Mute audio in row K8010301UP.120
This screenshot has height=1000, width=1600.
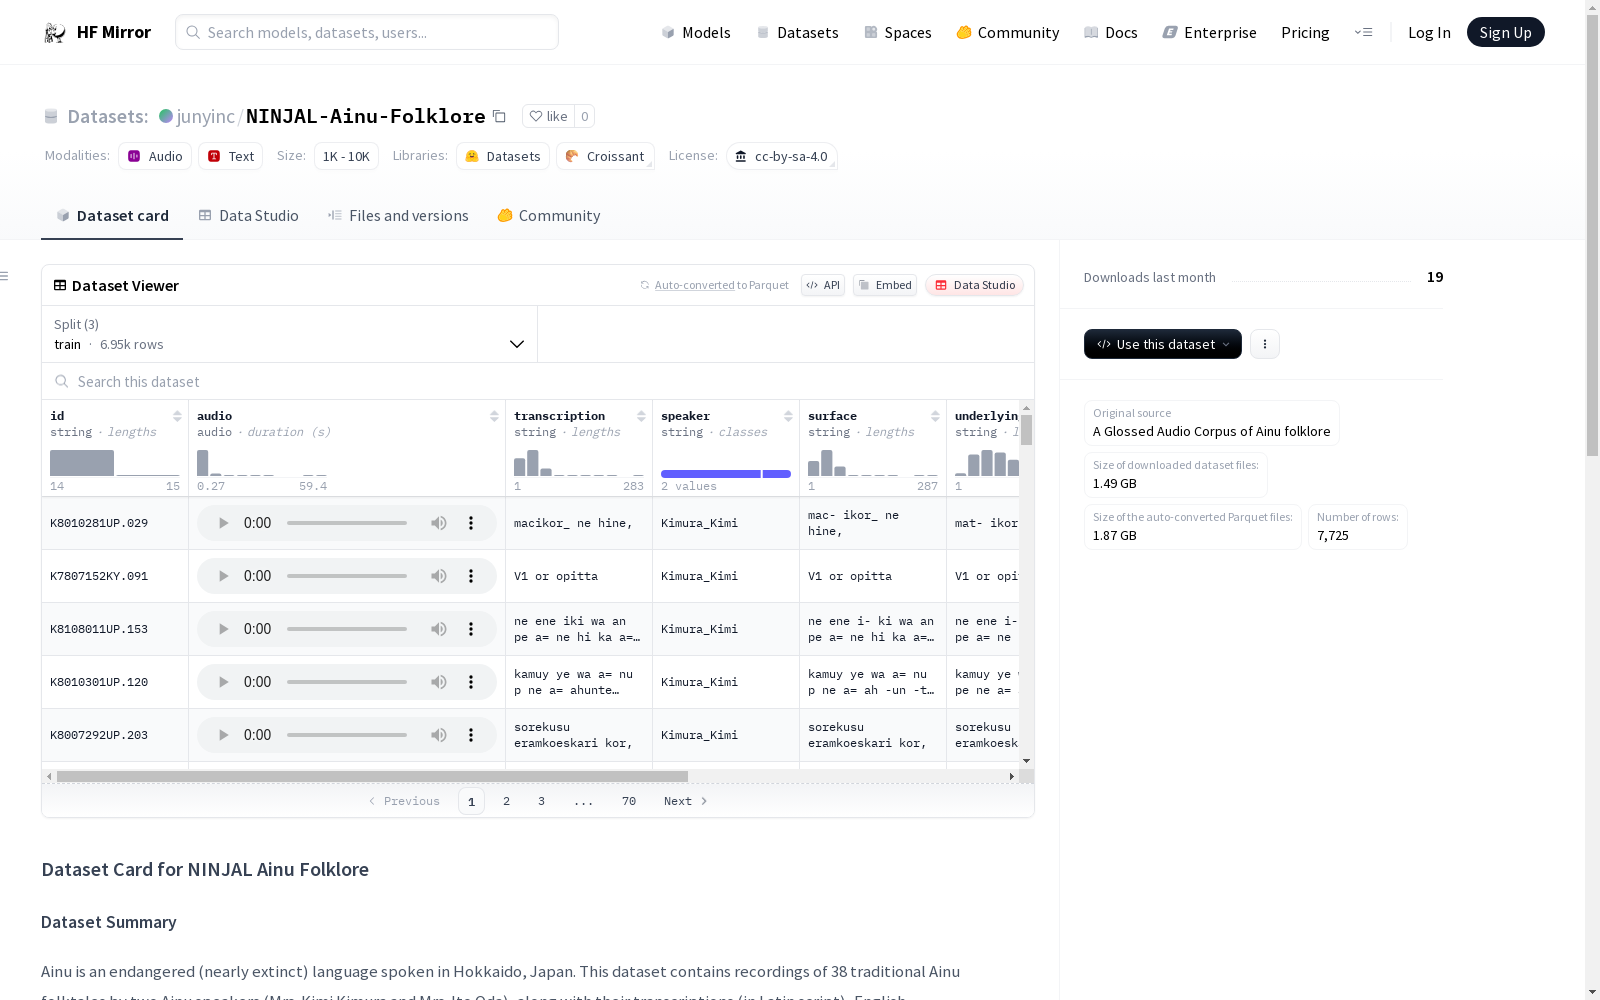point(439,682)
